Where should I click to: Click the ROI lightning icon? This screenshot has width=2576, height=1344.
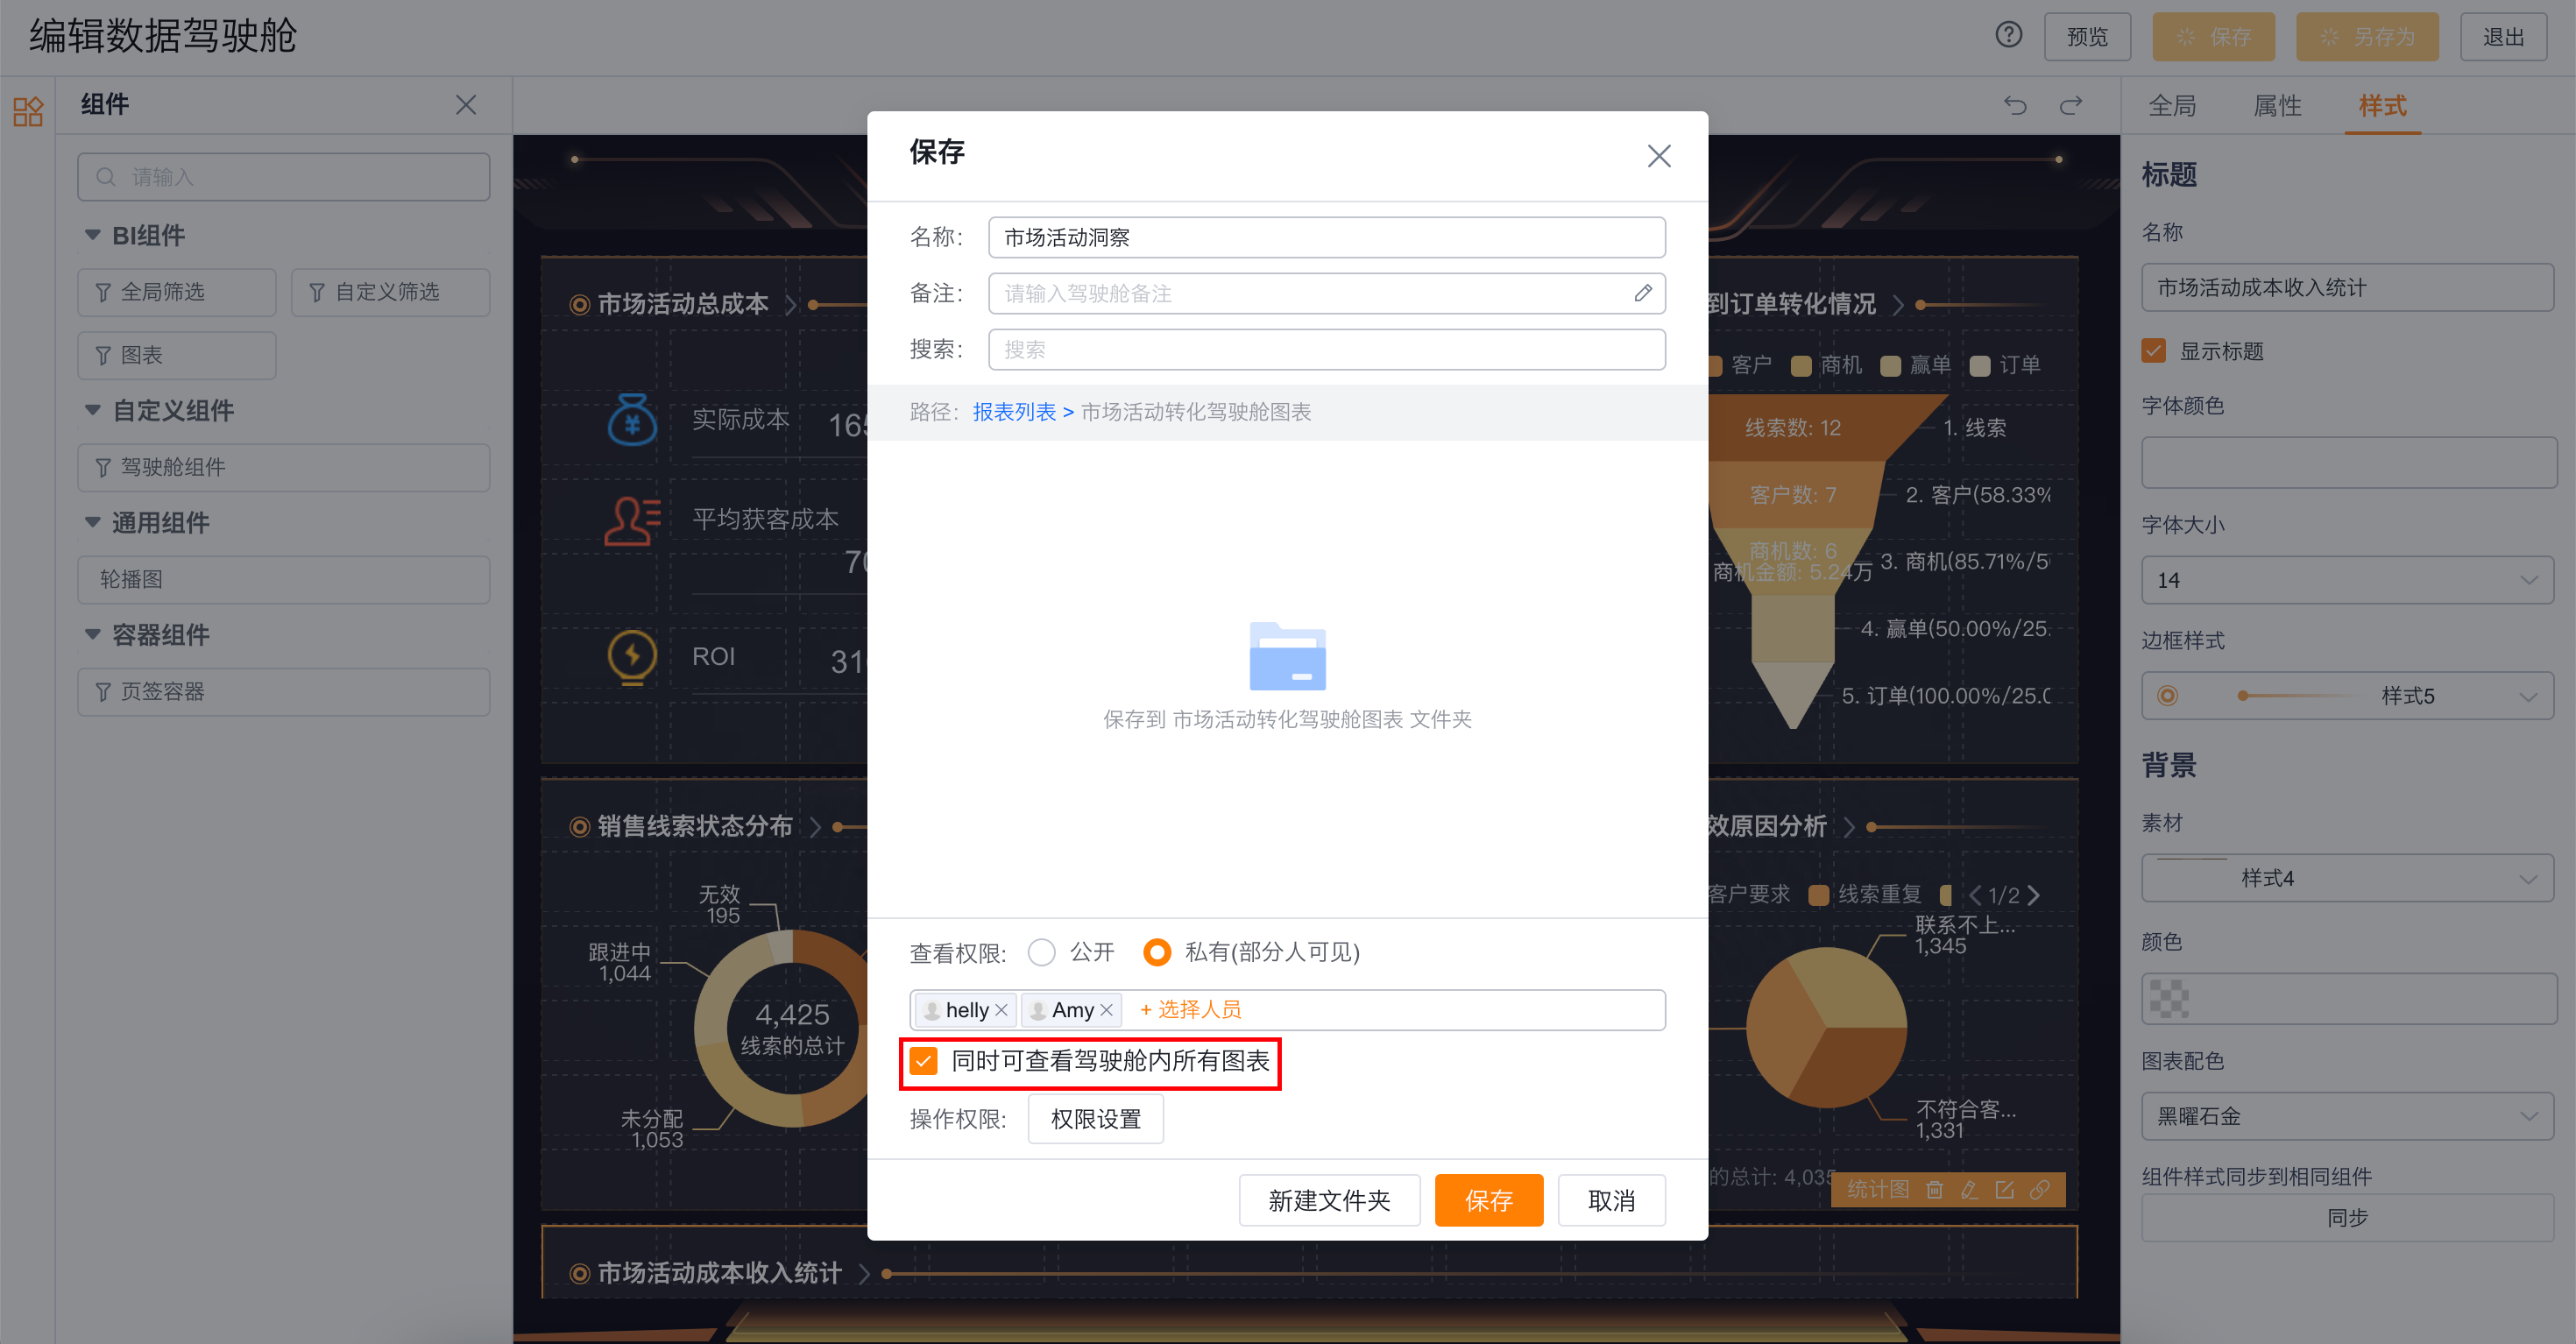click(632, 657)
